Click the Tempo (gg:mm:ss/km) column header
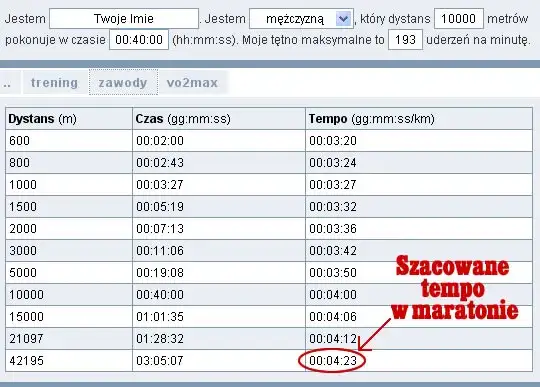 point(419,119)
